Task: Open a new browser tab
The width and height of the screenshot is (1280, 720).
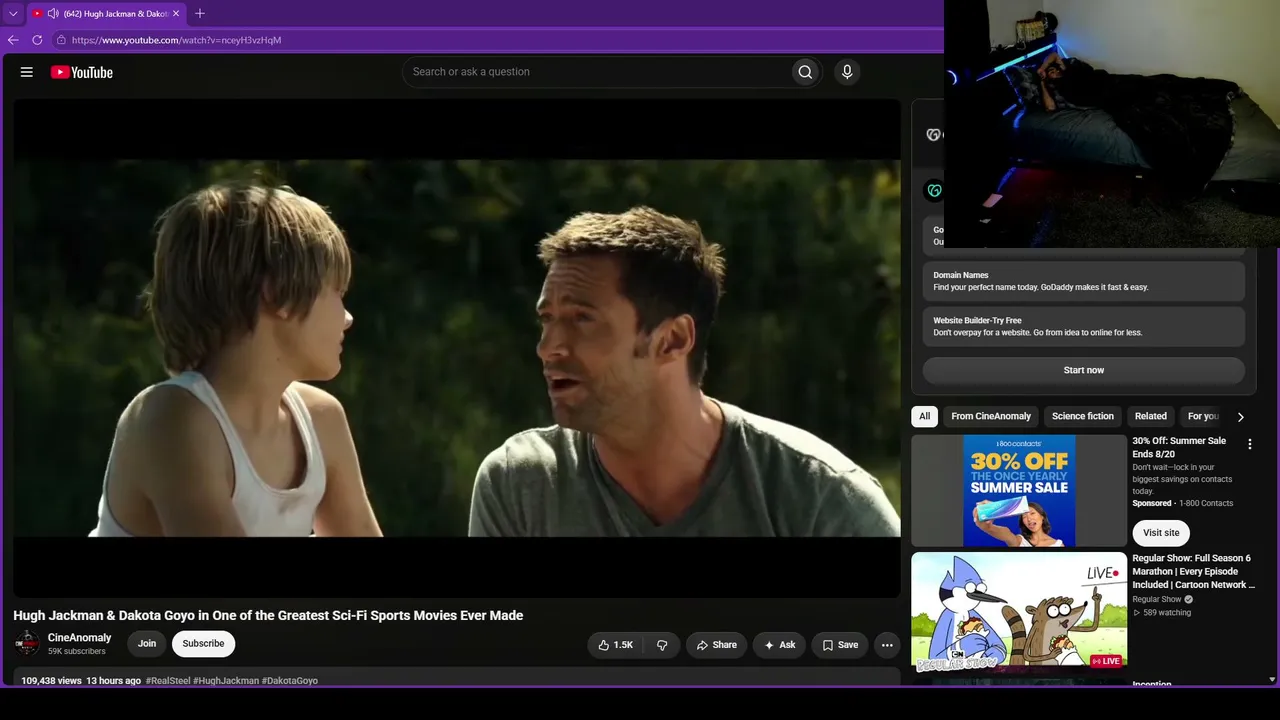Action: pos(200,14)
